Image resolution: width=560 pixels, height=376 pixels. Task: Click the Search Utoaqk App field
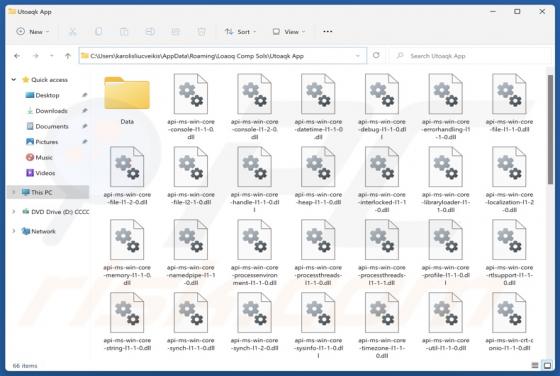470,56
